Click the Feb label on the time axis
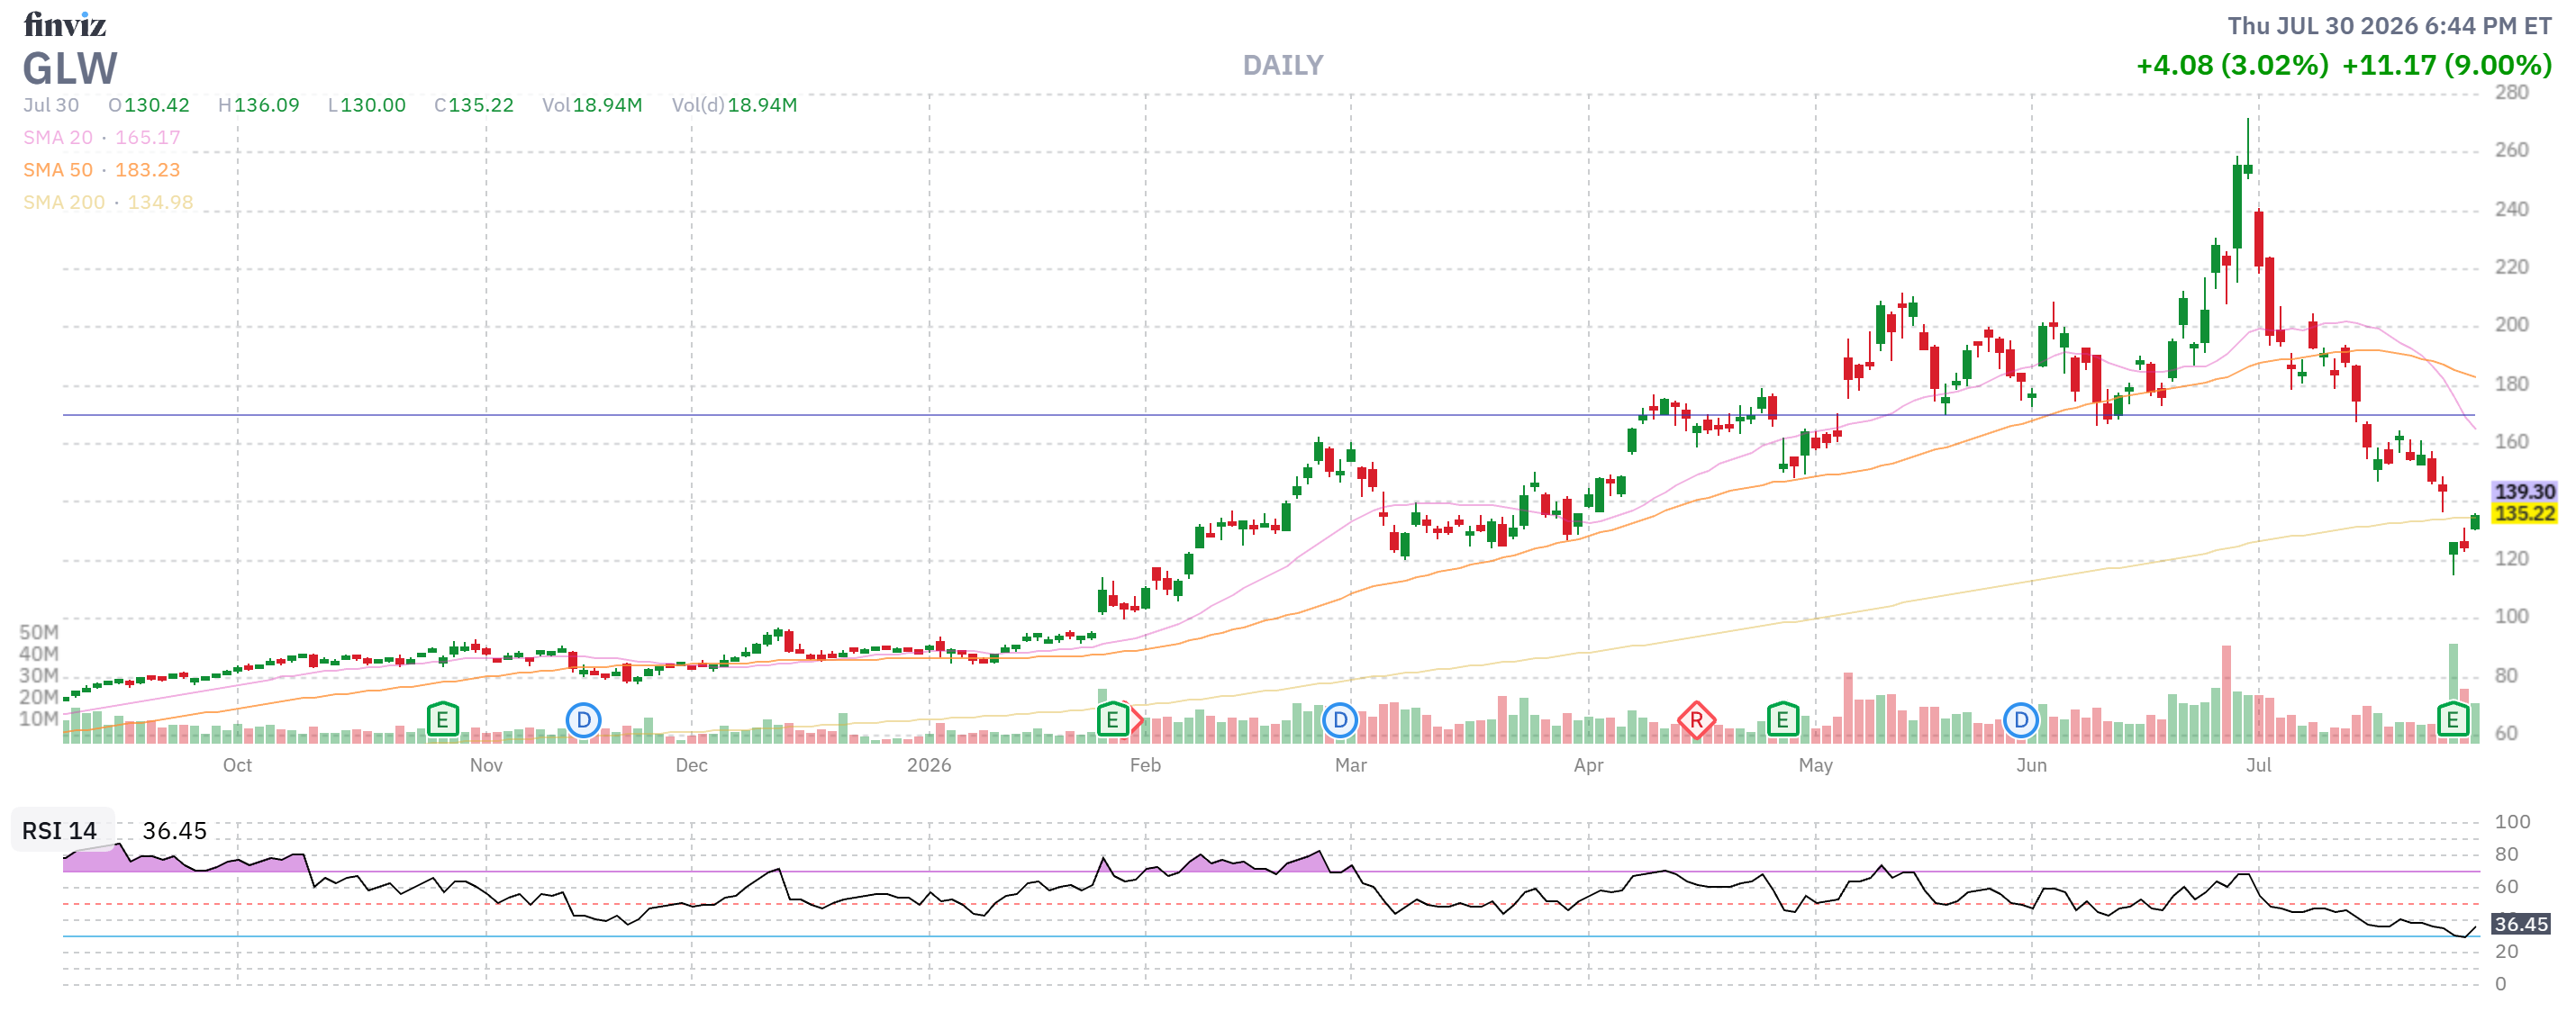Viewport: 2576px width, 1012px height. point(1145,765)
